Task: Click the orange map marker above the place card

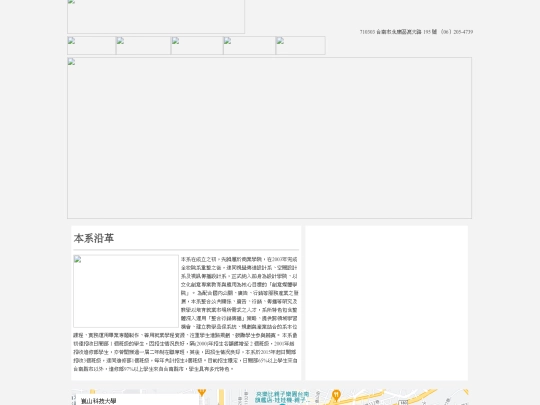Action: point(202,392)
